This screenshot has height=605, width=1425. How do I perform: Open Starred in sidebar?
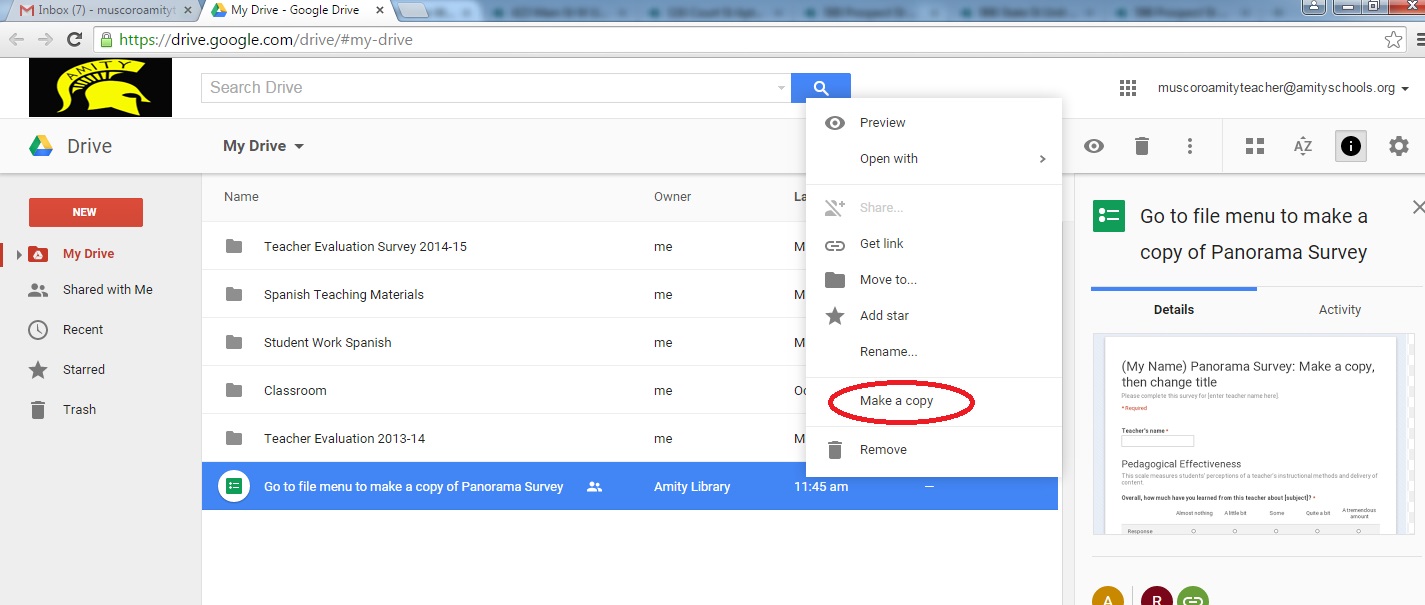84,370
